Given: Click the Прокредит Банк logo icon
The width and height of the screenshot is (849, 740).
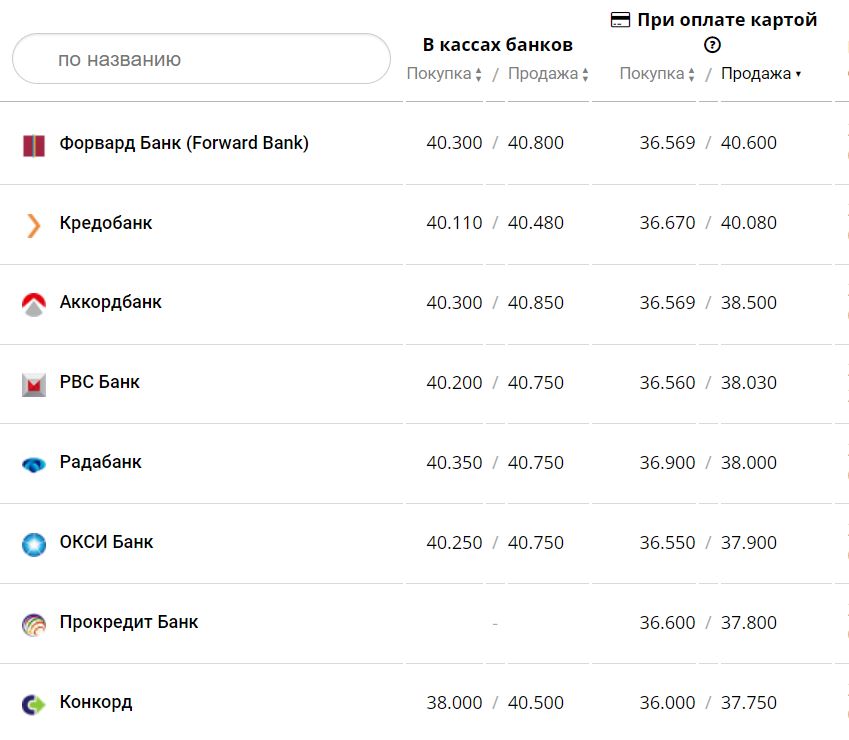Looking at the screenshot, I should pos(34,625).
